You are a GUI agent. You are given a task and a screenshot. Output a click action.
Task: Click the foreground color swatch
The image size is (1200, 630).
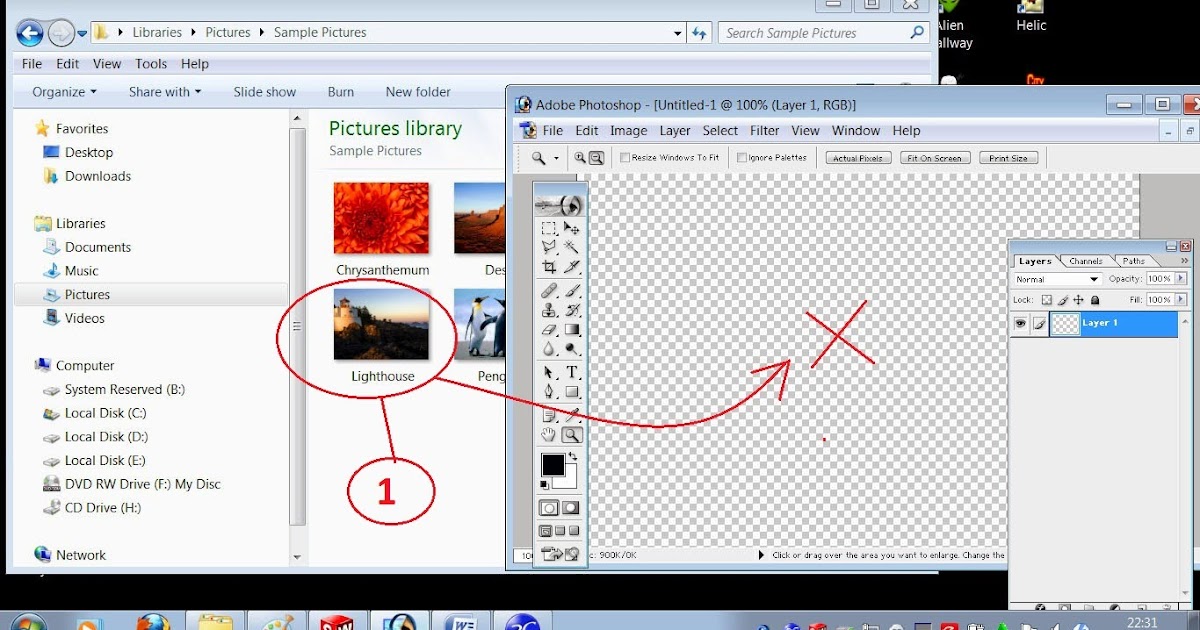(556, 465)
